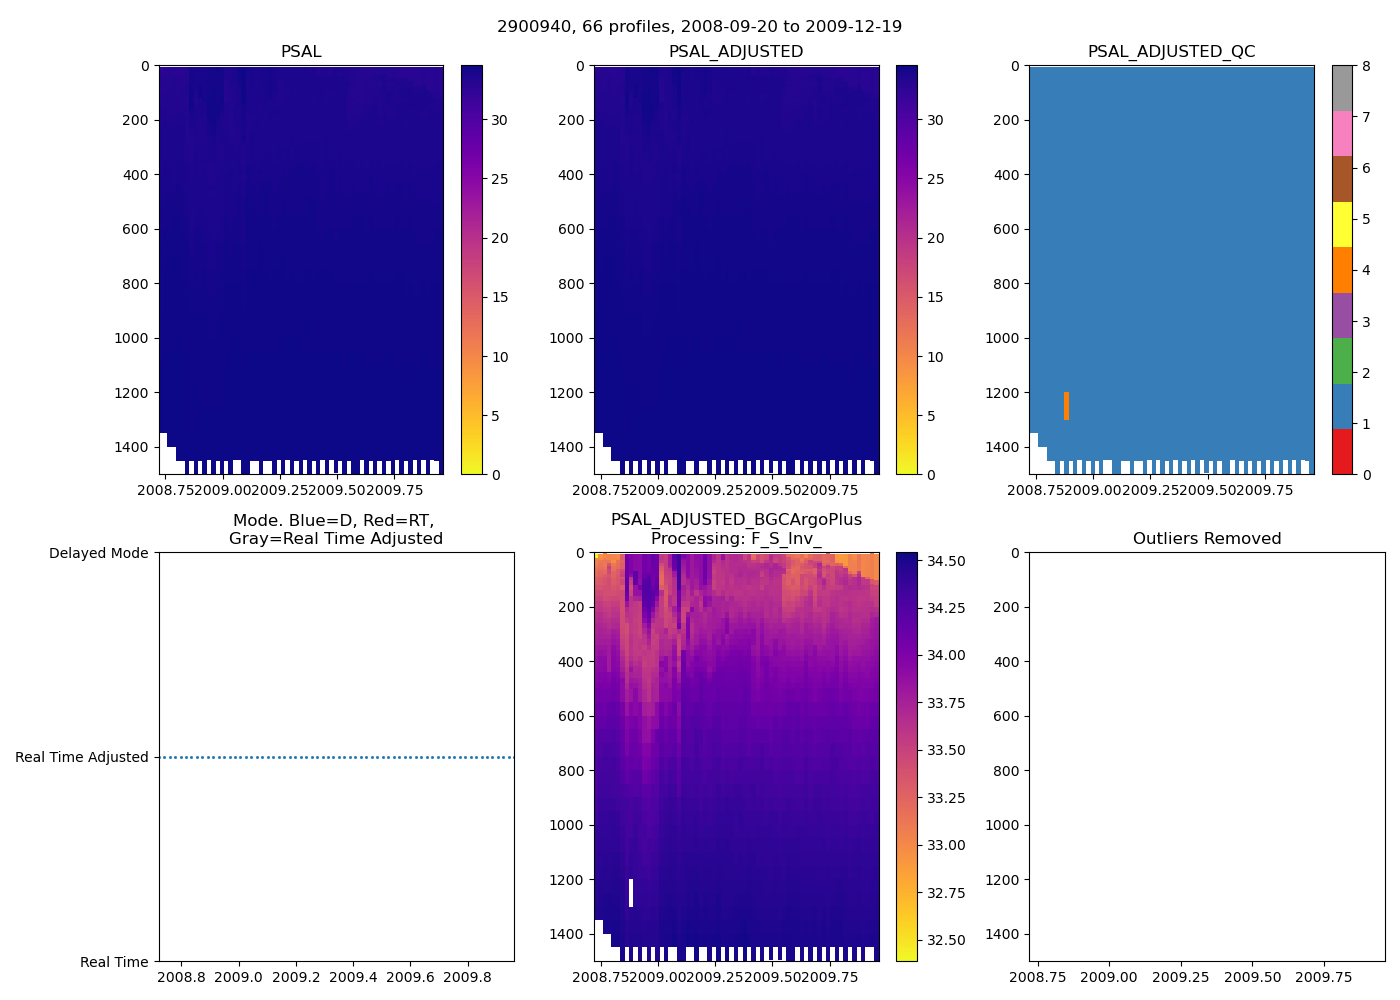The image size is (1400, 1000).
Task: Click the 34.50 label on the BGCArgoPlus colorbar
Action: [946, 561]
